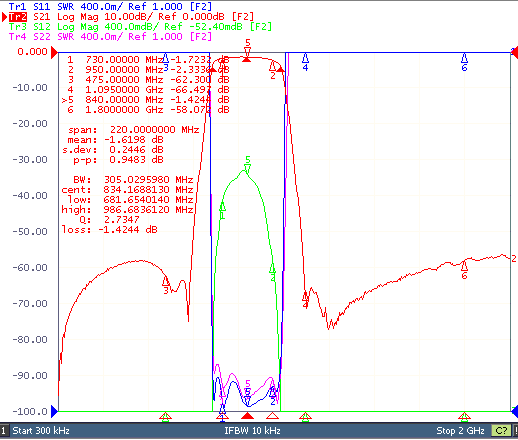
Task: Click the Stop 2 GHz field
Action: click(460, 431)
